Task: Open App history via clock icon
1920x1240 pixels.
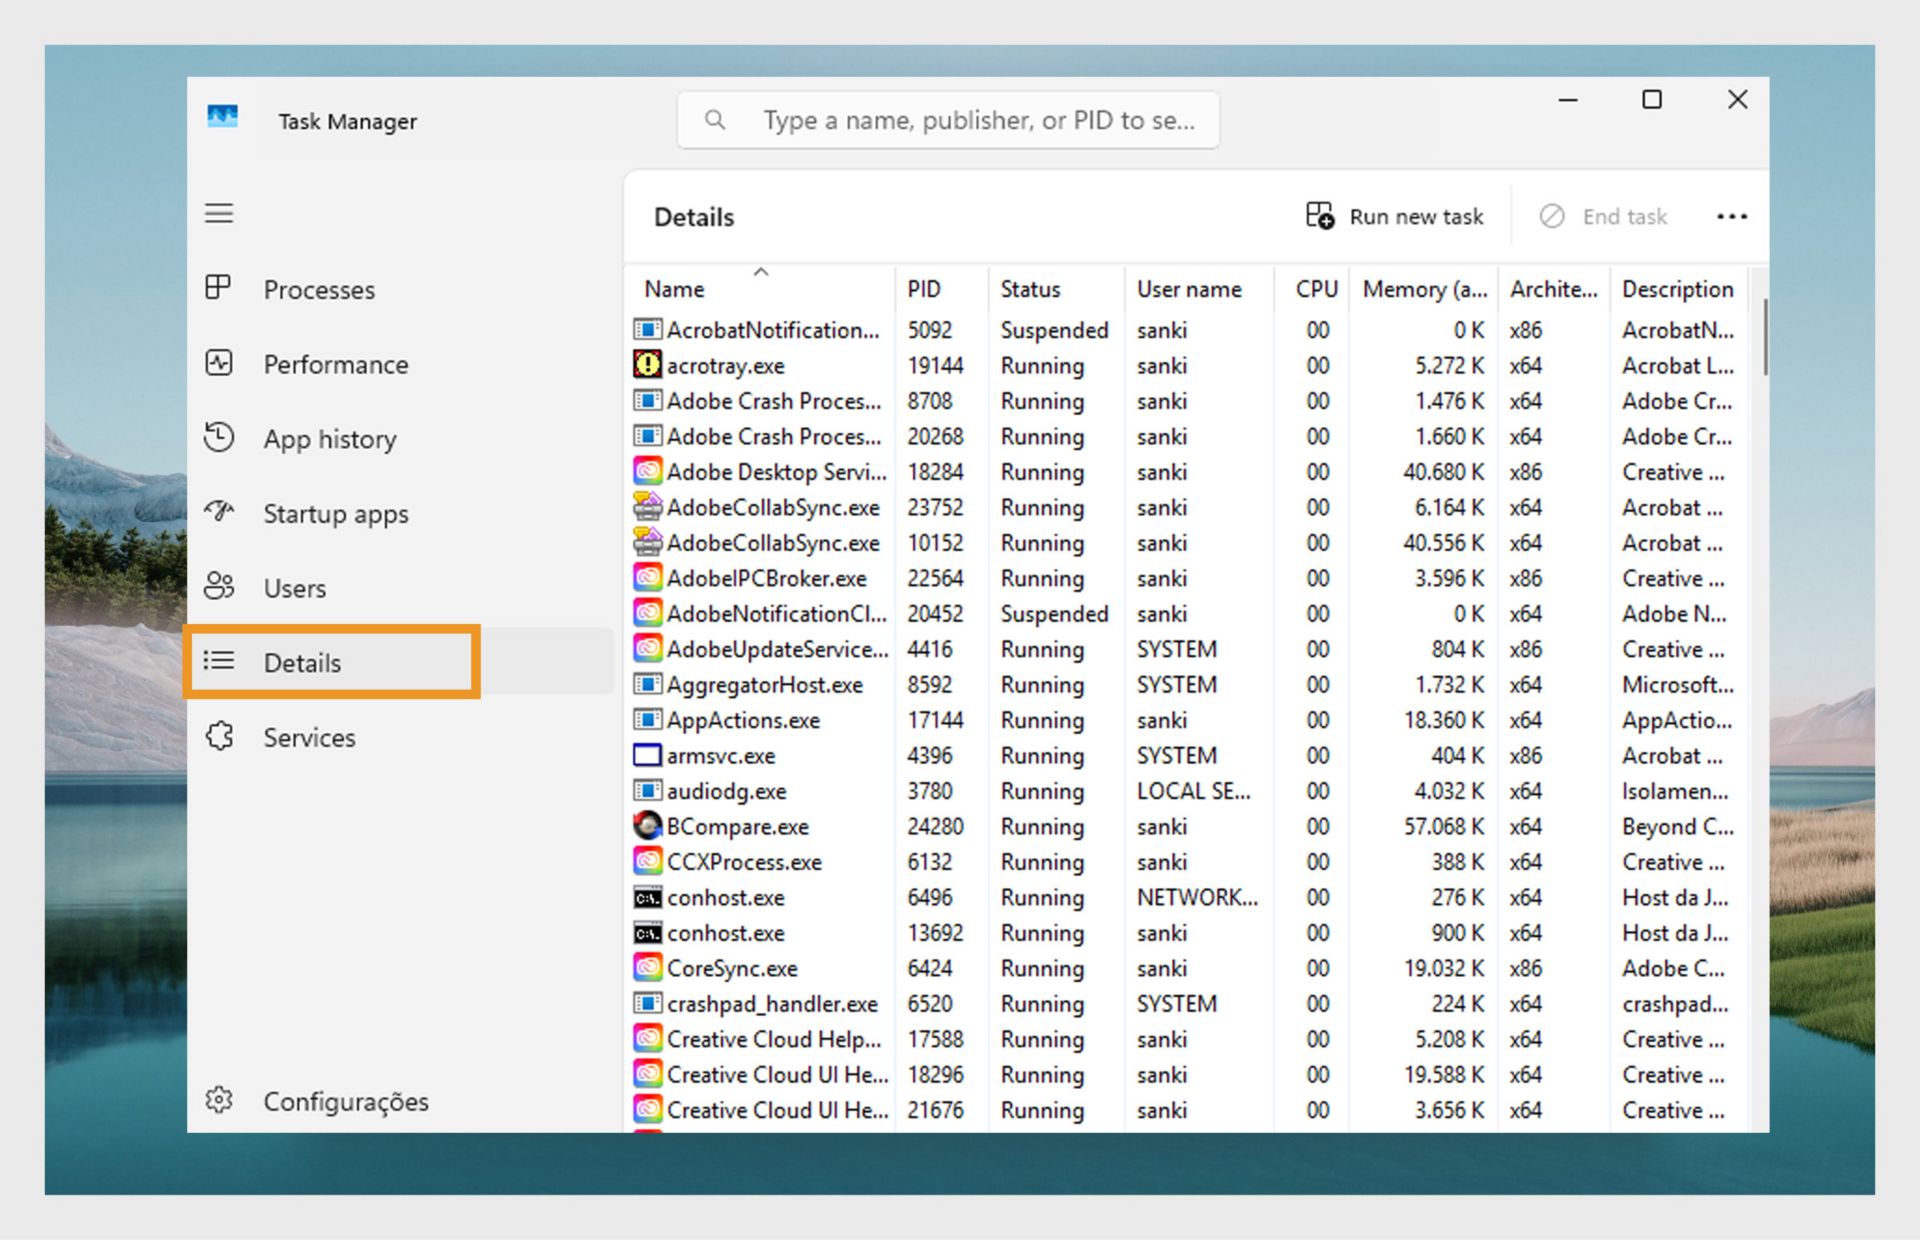Action: pos(218,437)
